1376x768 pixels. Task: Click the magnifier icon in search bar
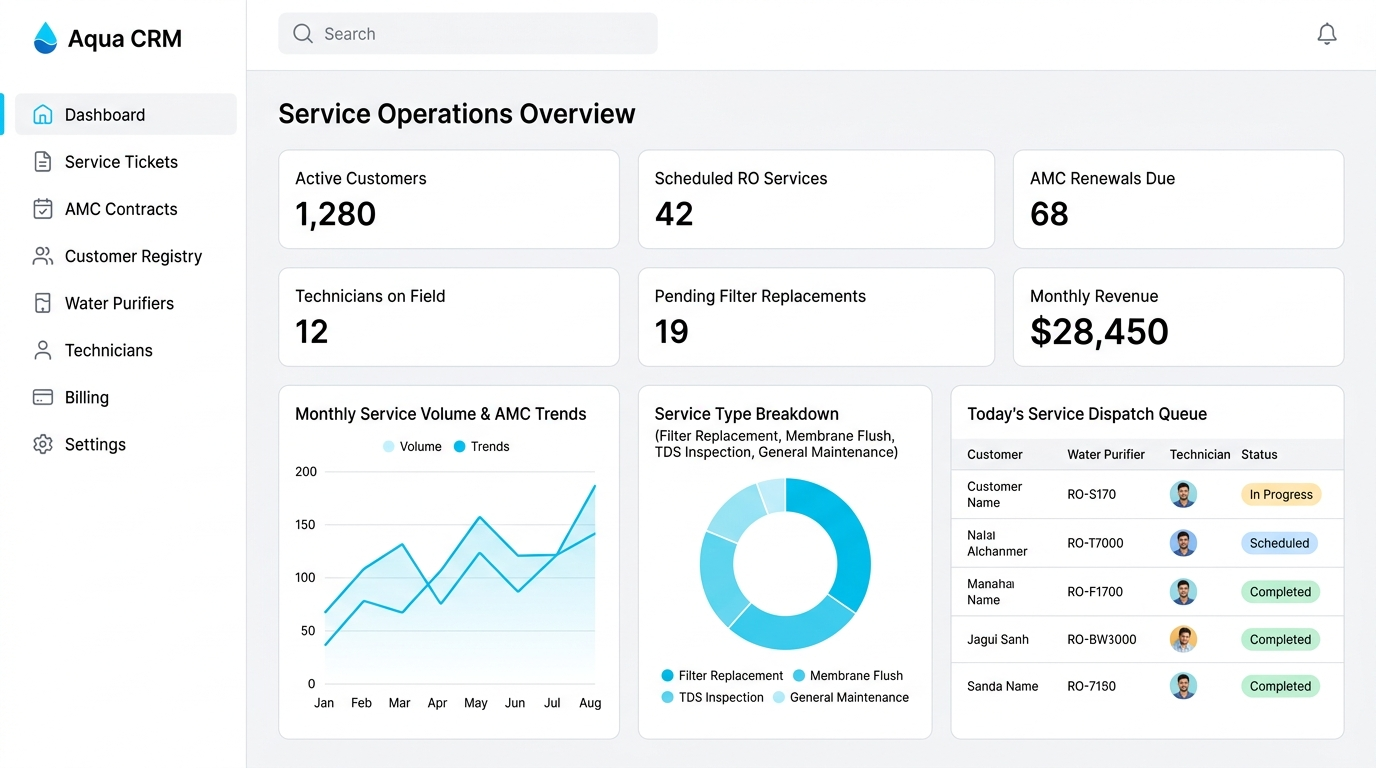pyautogui.click(x=303, y=34)
